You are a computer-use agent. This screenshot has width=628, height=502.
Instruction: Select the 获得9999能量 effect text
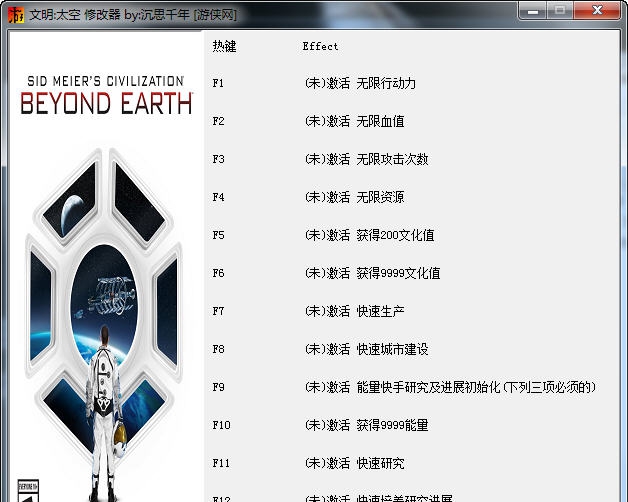coord(392,425)
